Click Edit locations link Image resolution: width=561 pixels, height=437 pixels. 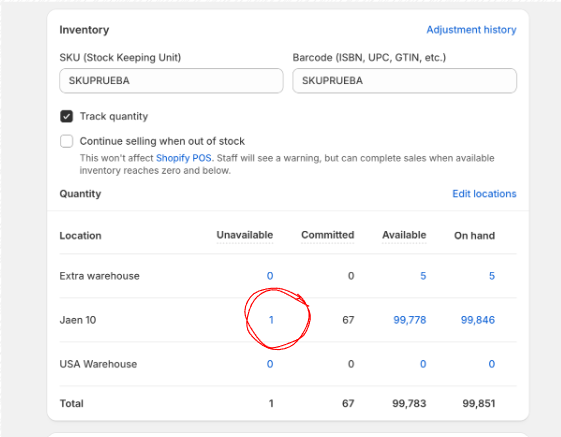point(484,194)
